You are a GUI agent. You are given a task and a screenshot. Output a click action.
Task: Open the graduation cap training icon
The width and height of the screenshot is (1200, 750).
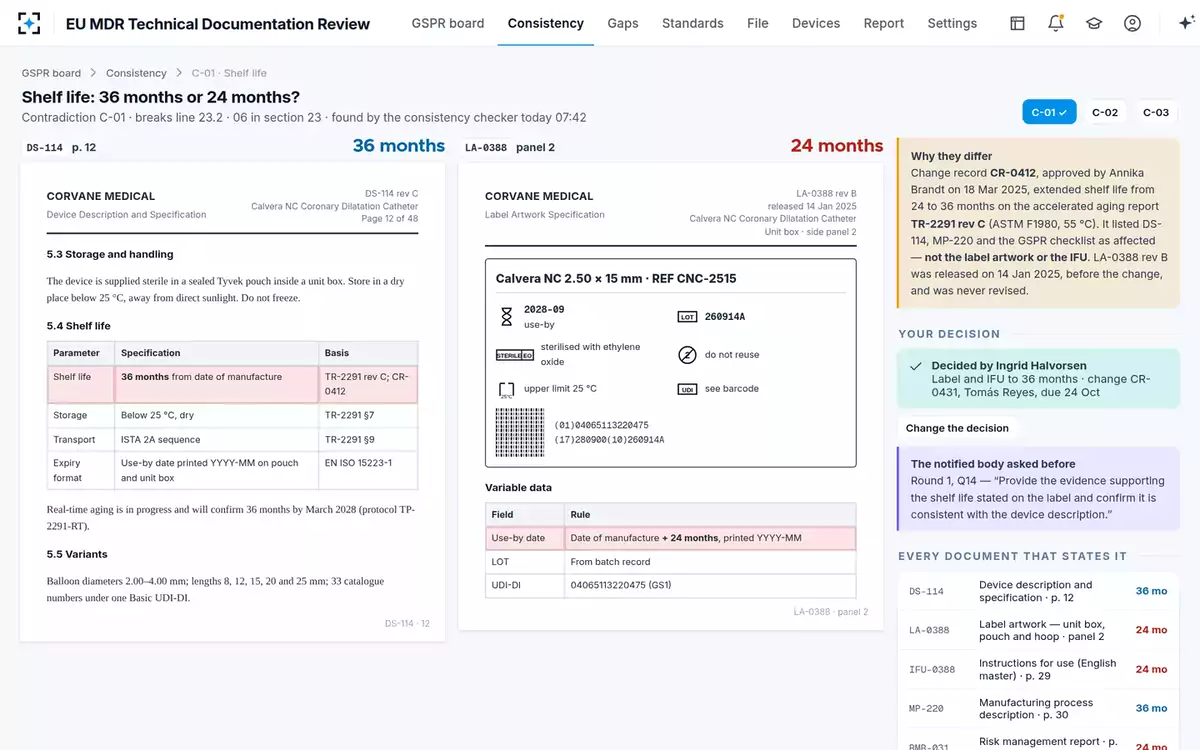[x=1094, y=23]
